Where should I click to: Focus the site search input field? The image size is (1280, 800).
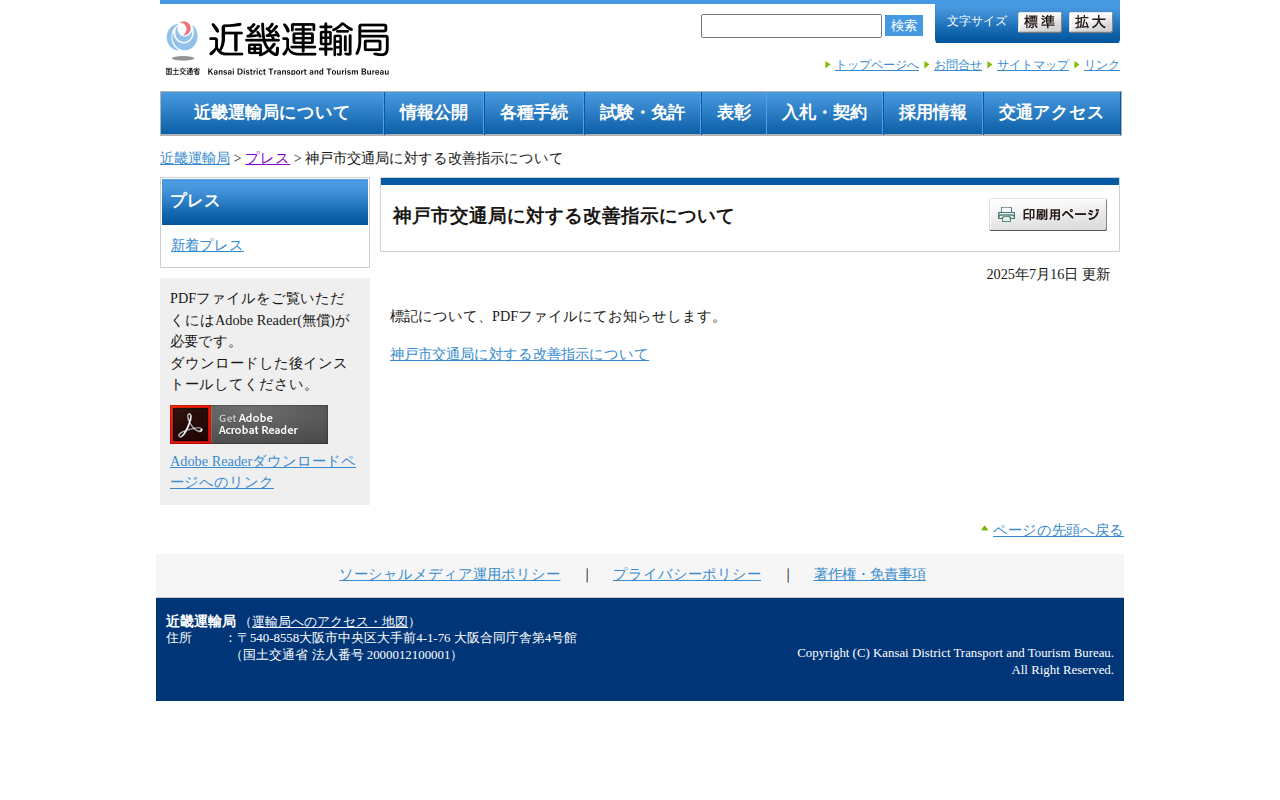coord(791,26)
